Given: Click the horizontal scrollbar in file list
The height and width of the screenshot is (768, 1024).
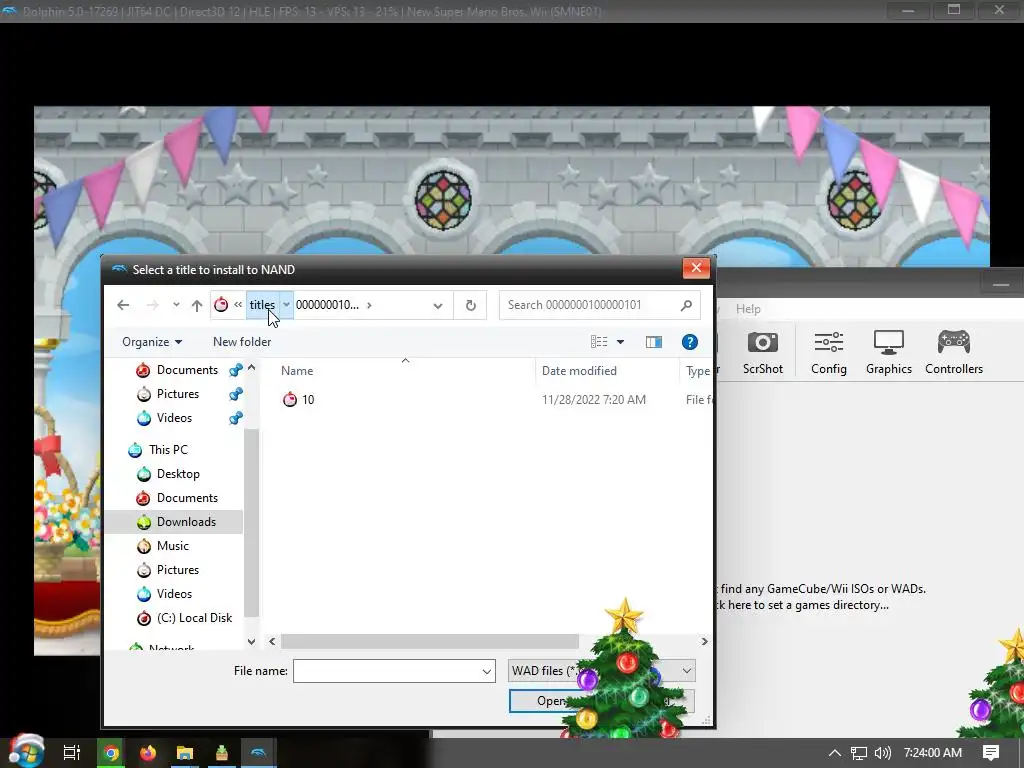Looking at the screenshot, I should tap(430, 641).
